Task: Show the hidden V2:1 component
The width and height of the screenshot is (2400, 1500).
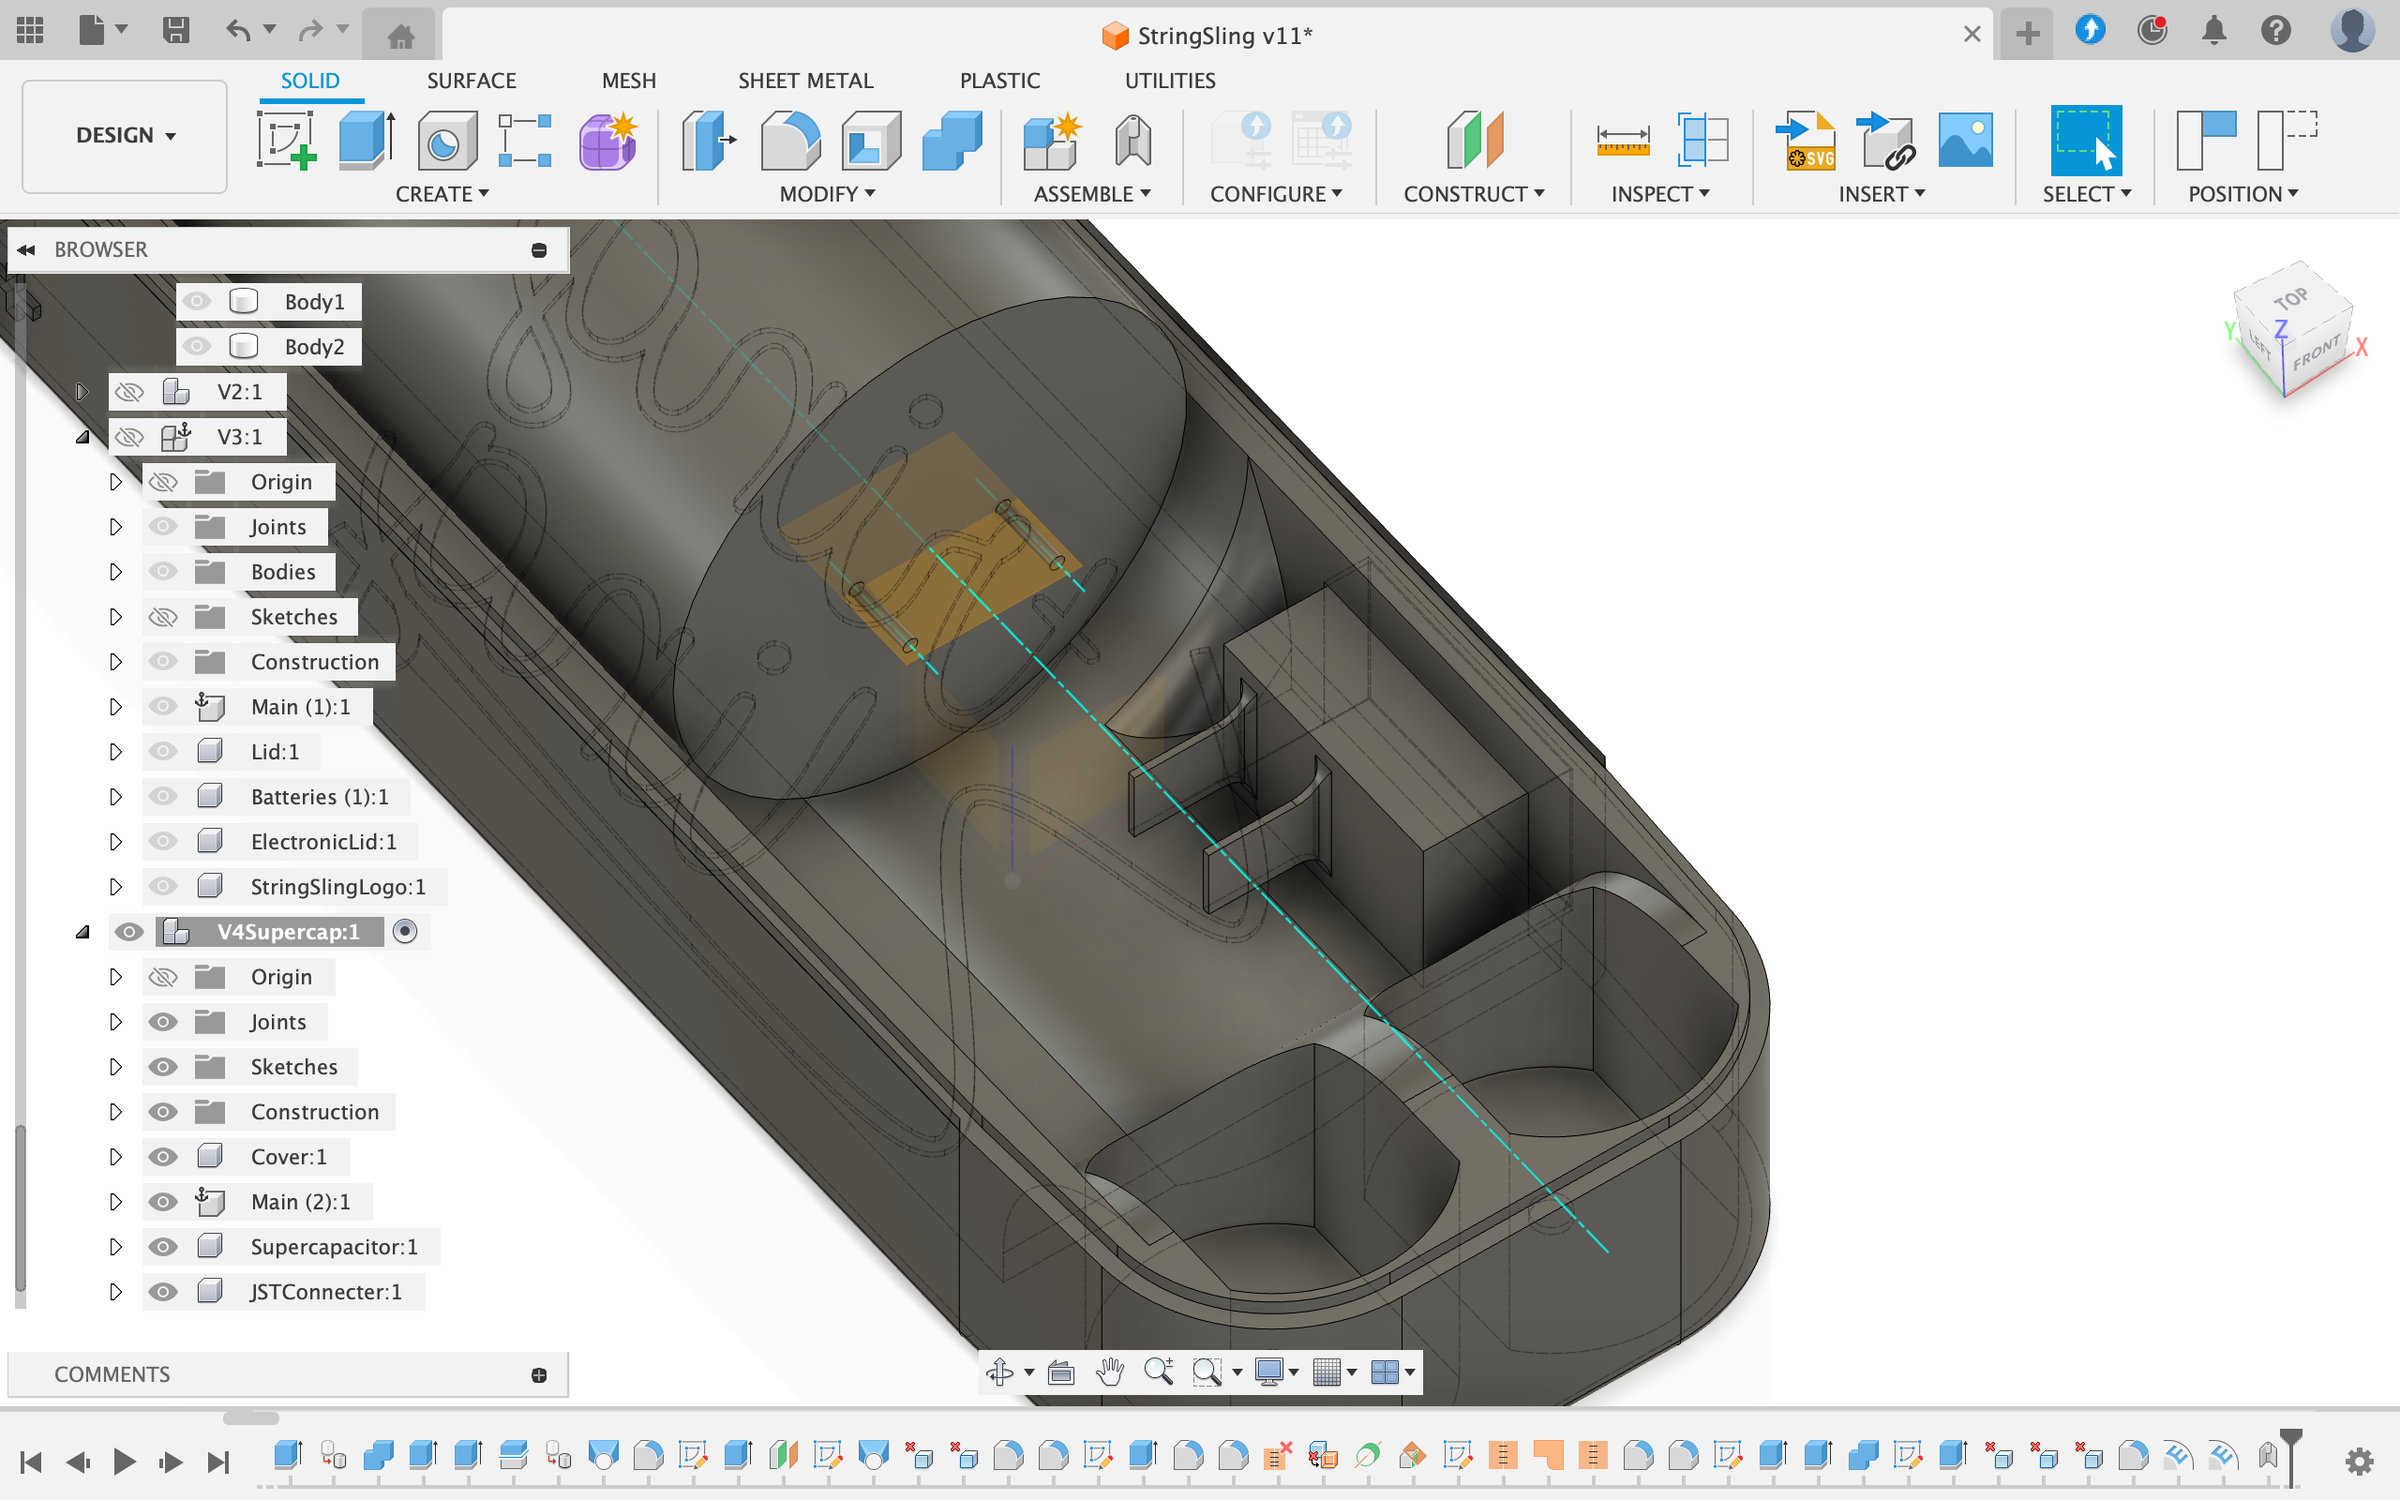Action: click(x=129, y=392)
